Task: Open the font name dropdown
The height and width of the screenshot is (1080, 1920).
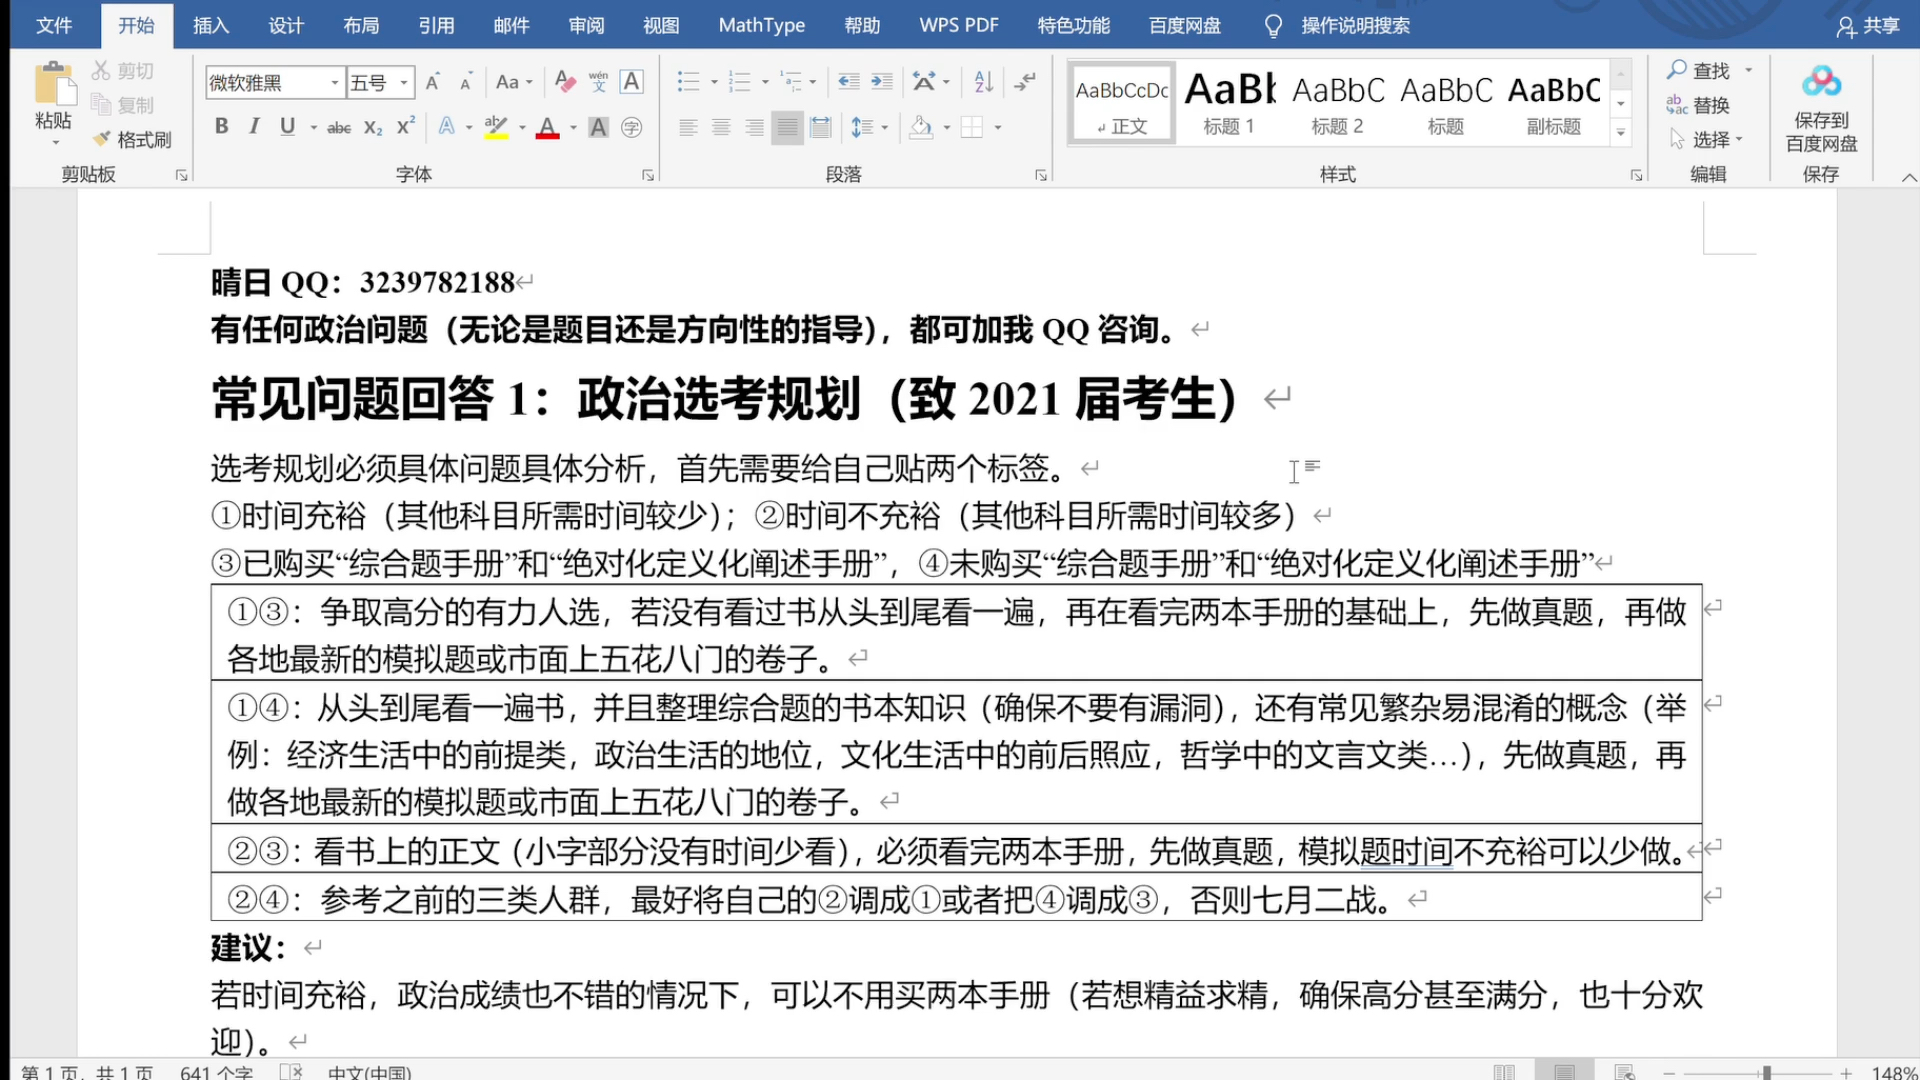Action: (335, 83)
